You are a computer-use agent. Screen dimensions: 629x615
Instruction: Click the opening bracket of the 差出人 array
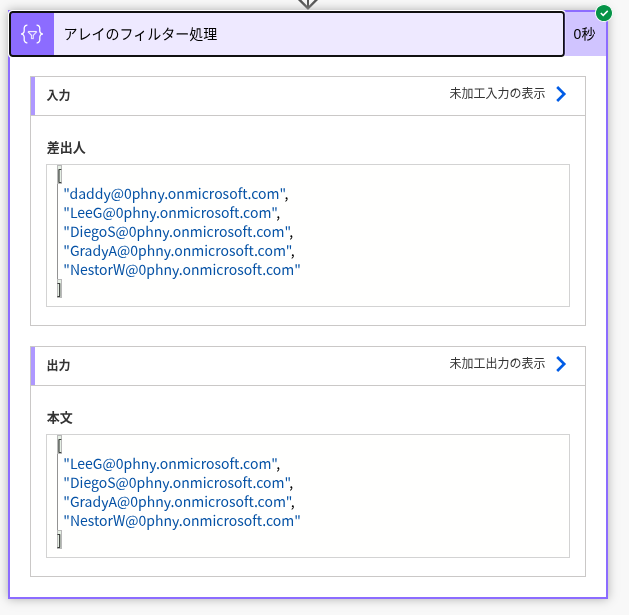[x=59, y=174]
